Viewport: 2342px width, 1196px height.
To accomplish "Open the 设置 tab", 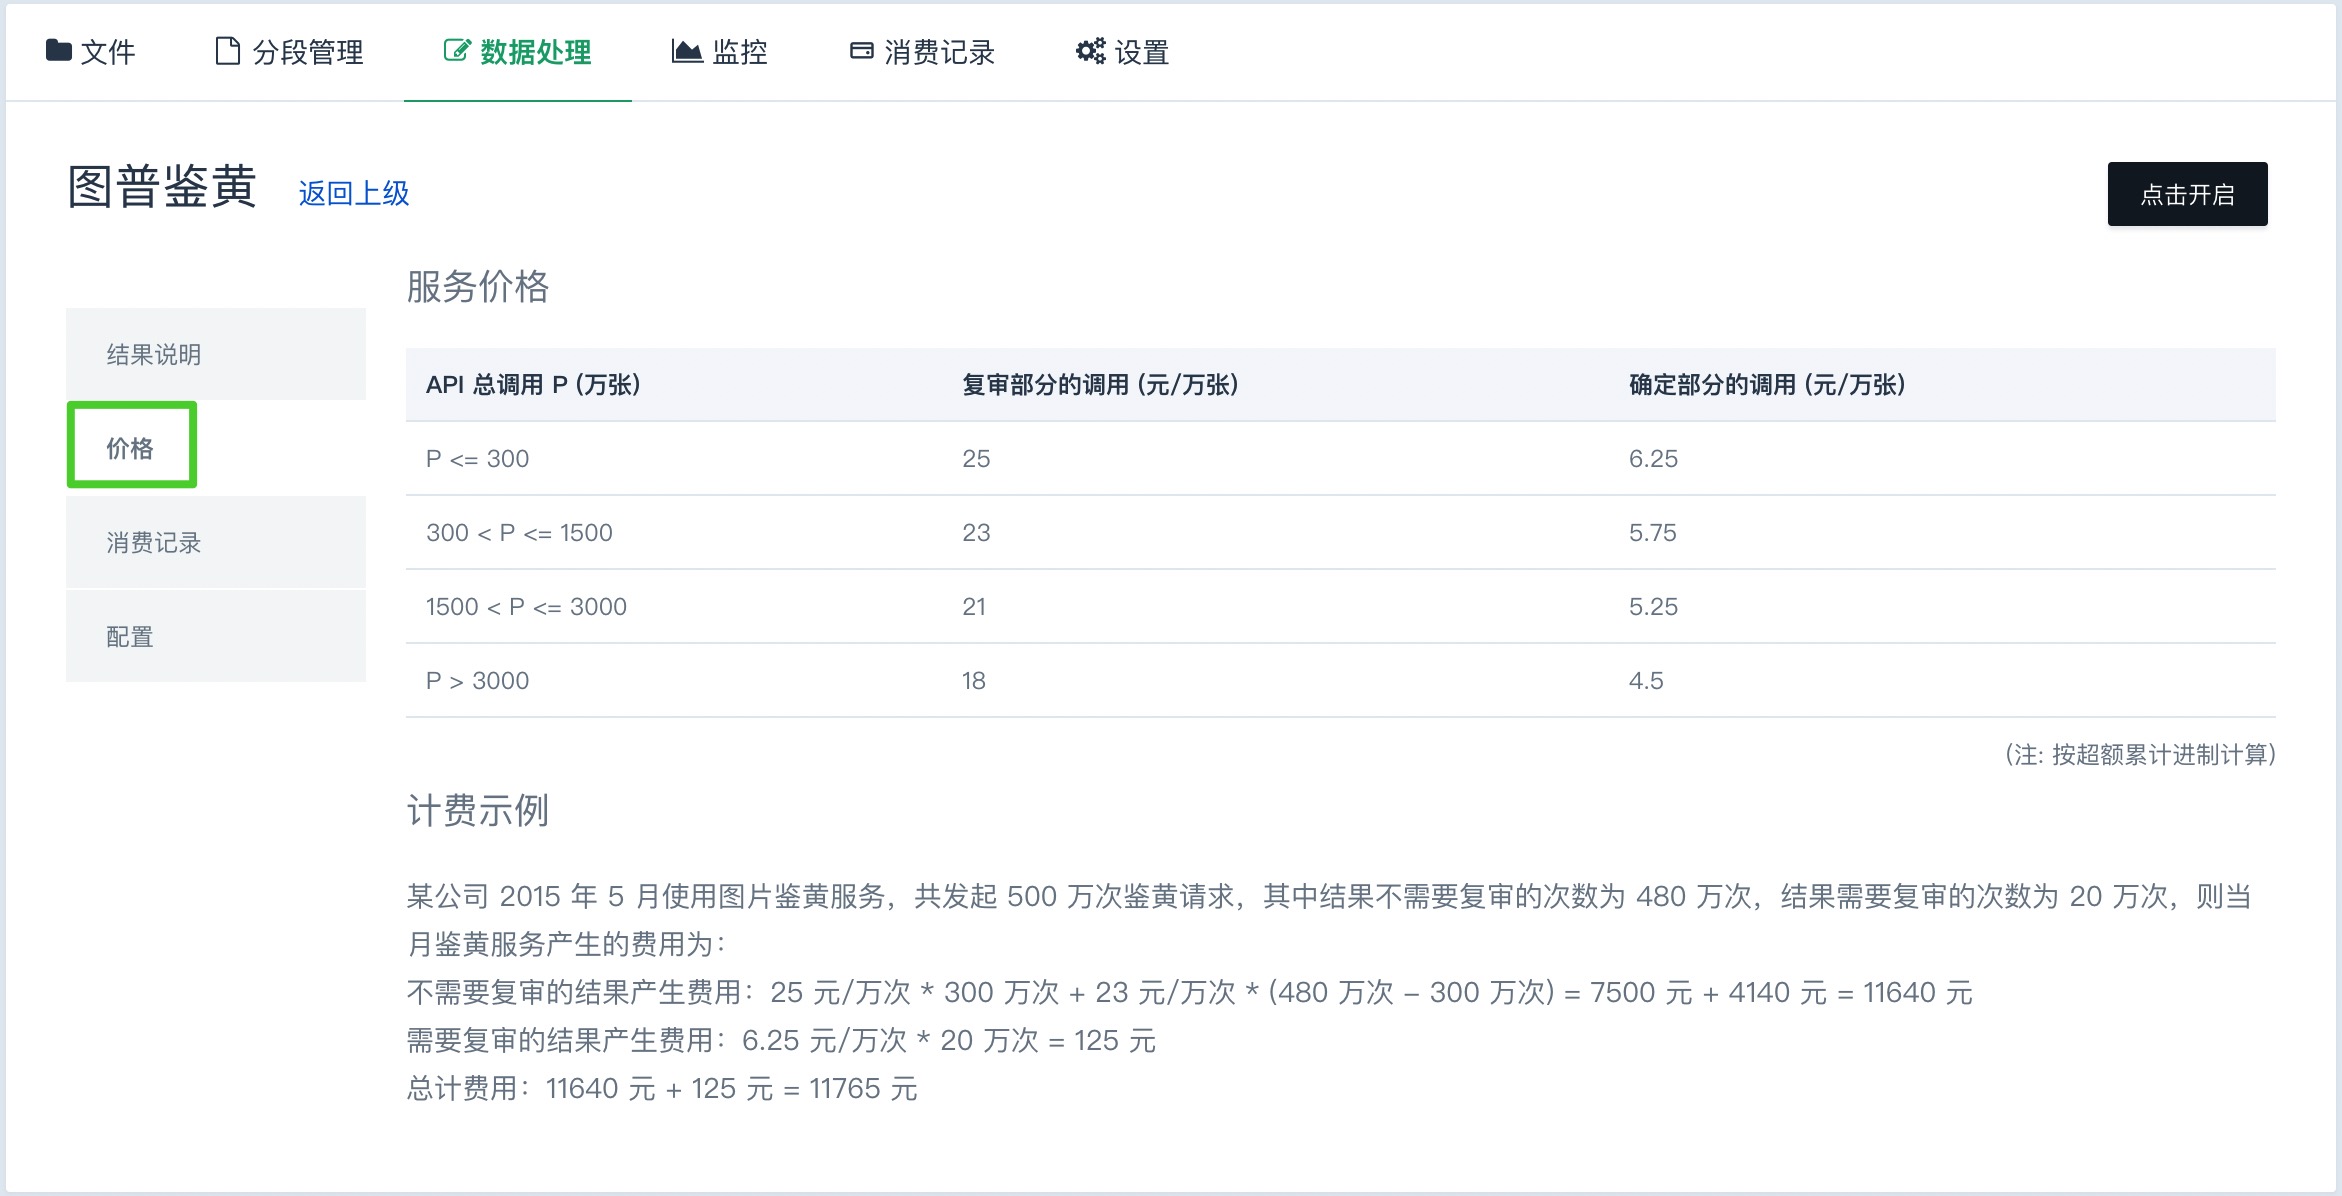I will (1123, 52).
